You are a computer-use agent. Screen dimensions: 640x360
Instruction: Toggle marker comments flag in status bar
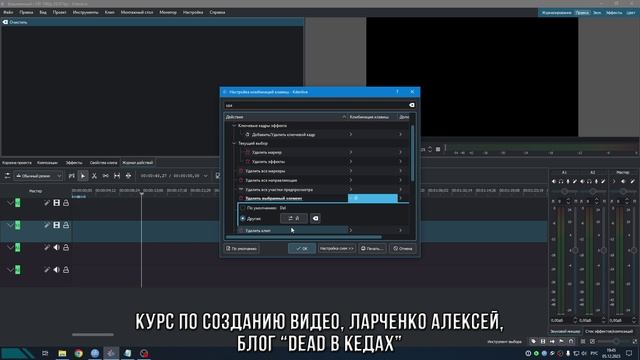coord(562,341)
